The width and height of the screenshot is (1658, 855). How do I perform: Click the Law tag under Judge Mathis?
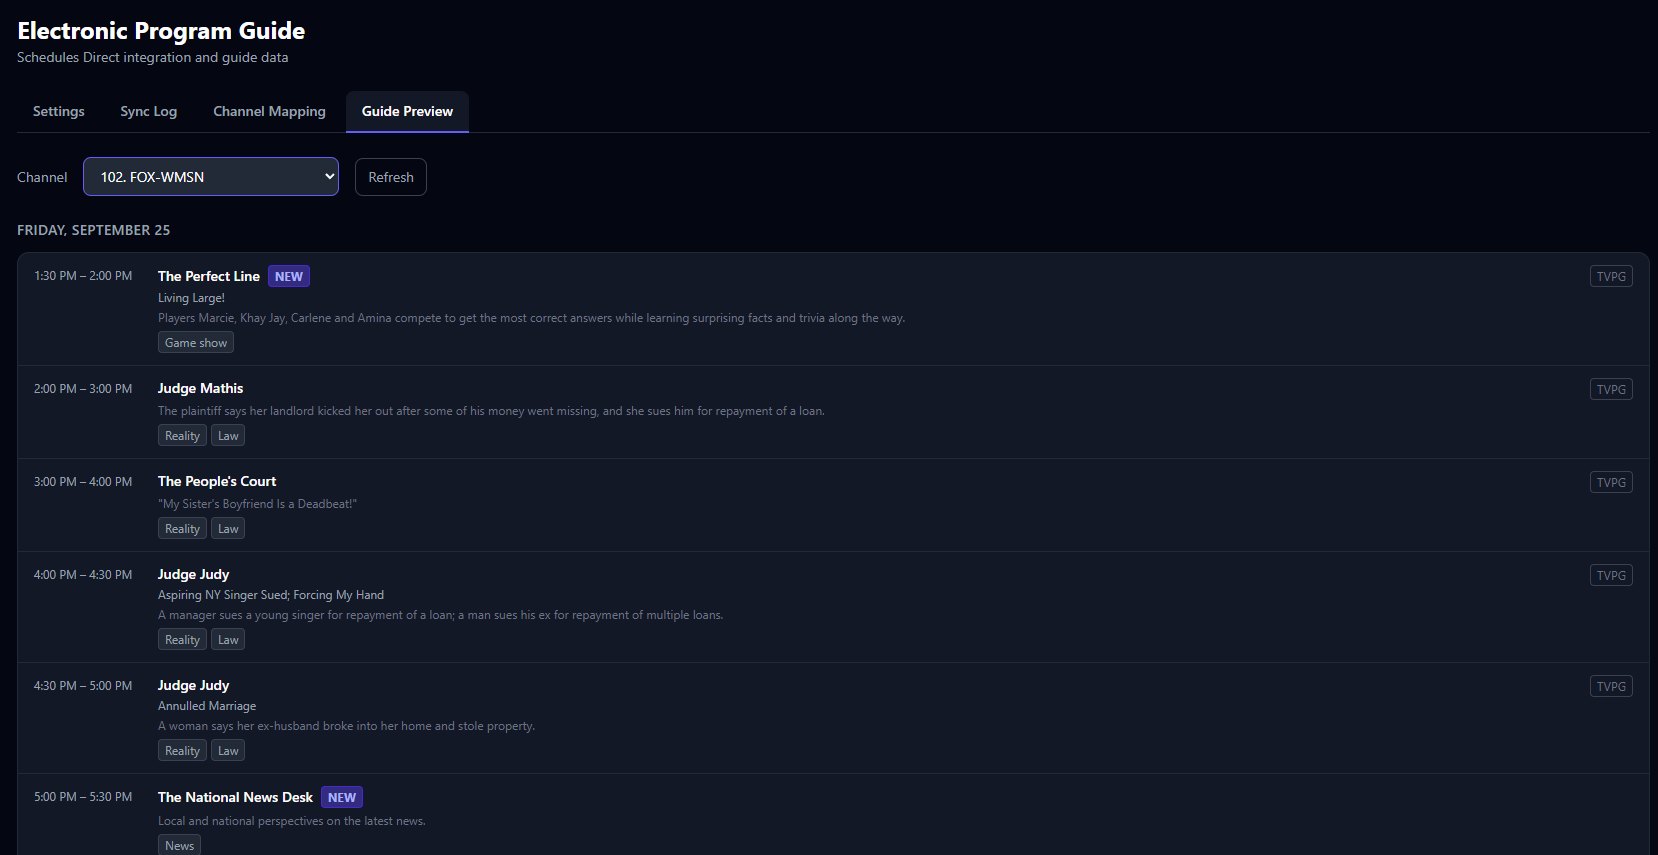click(228, 436)
